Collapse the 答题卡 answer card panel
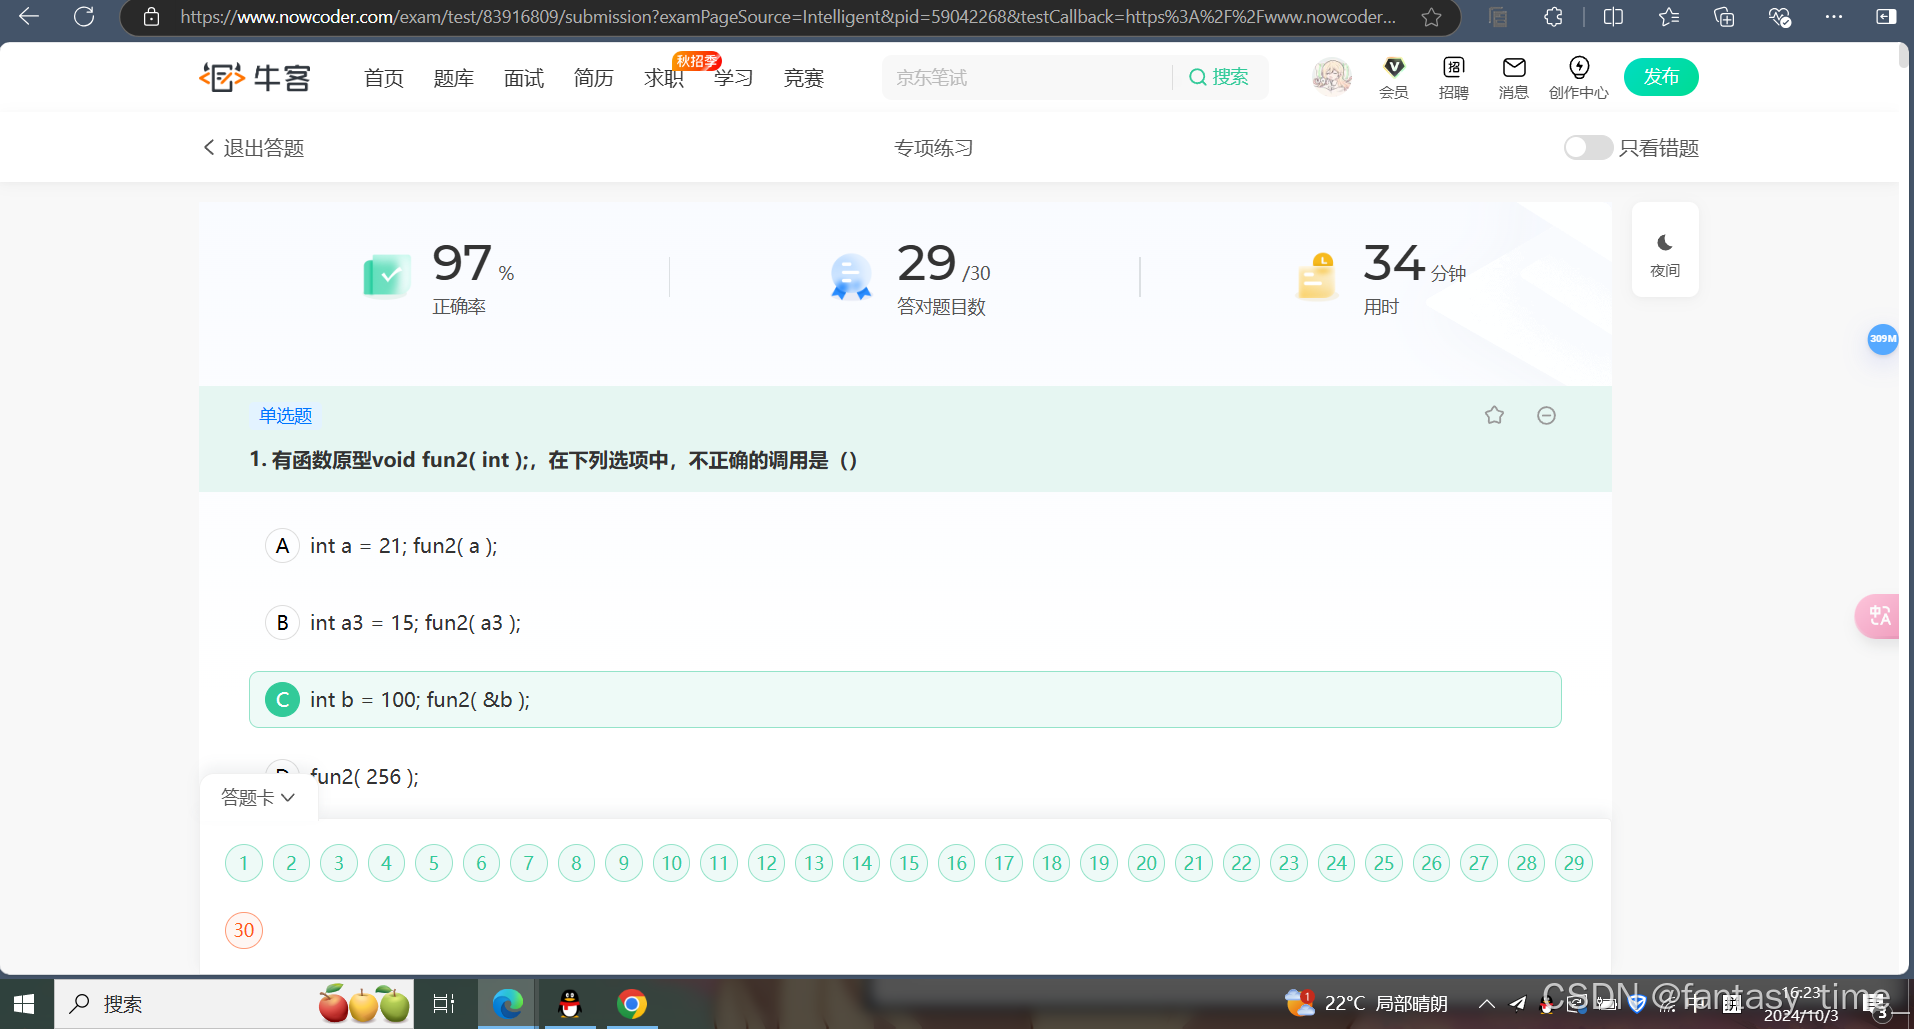1914x1029 pixels. (x=258, y=796)
